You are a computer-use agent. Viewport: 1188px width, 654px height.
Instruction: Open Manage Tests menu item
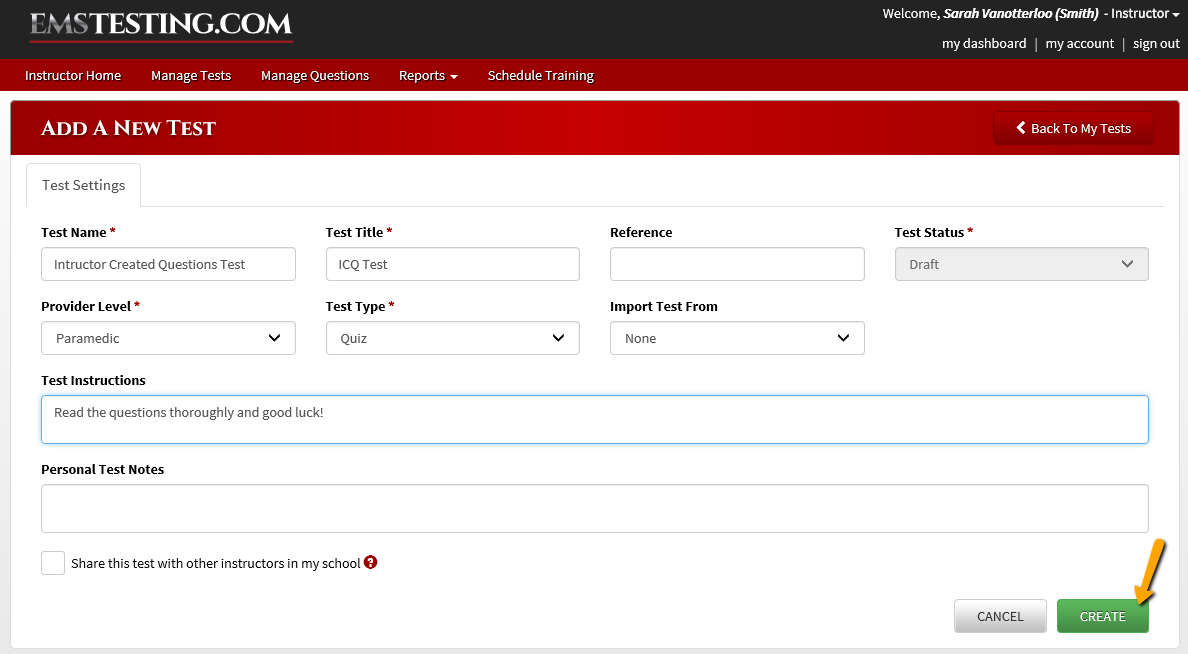191,76
